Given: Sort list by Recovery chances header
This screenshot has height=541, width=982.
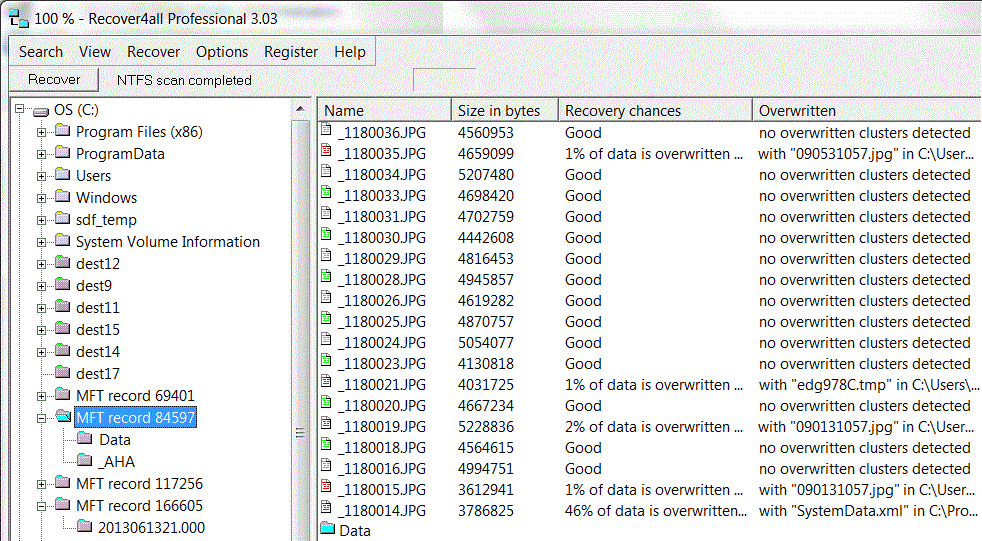Looking at the screenshot, I should click(655, 111).
